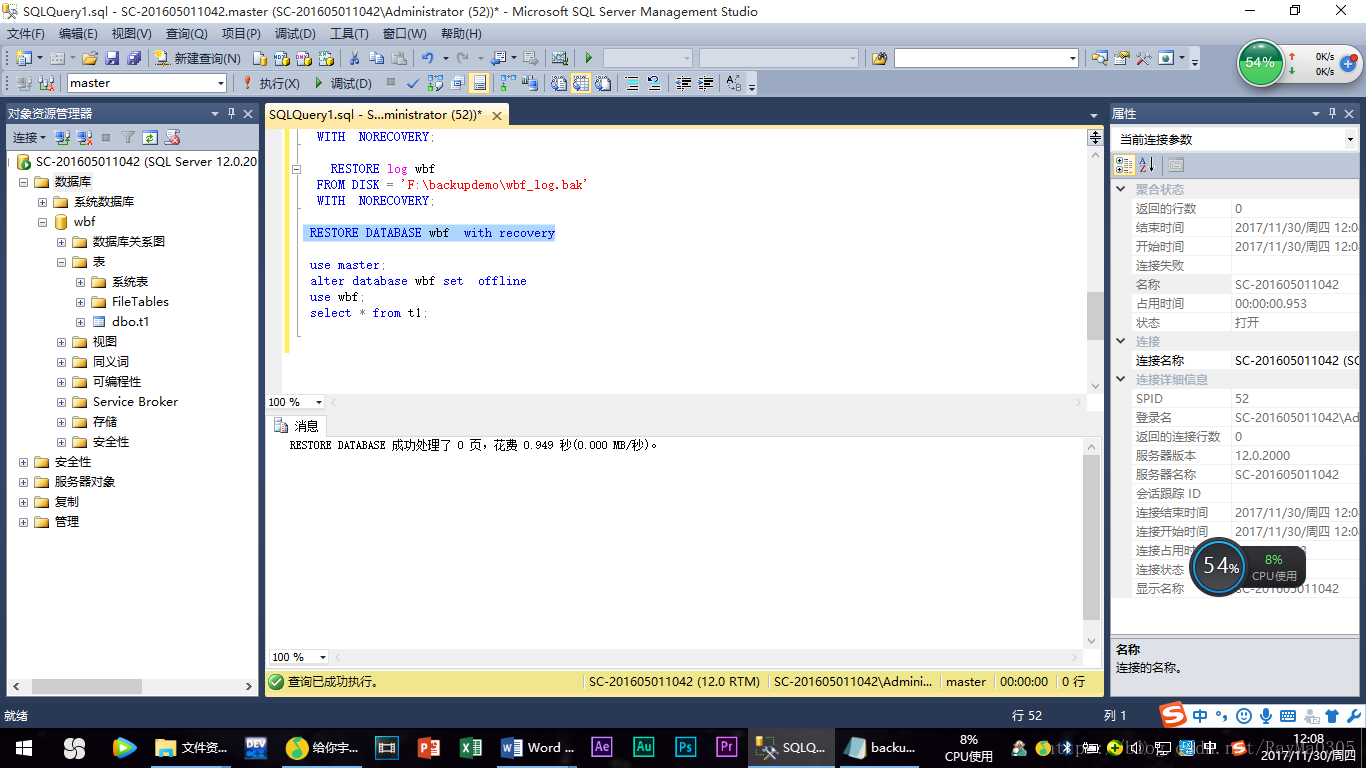Click the Connect Object Explorer icon
This screenshot has height=768, width=1366.
point(62,137)
